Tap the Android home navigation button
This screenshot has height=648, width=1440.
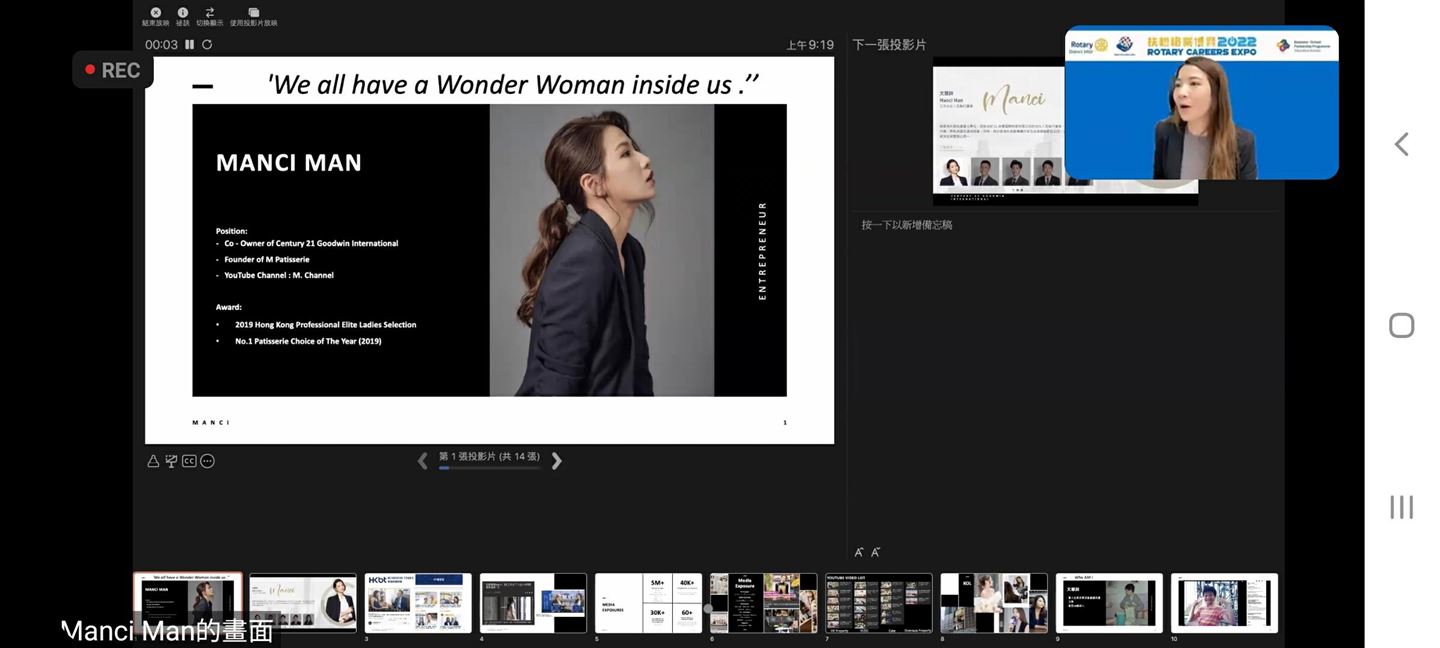pyautogui.click(x=1402, y=326)
